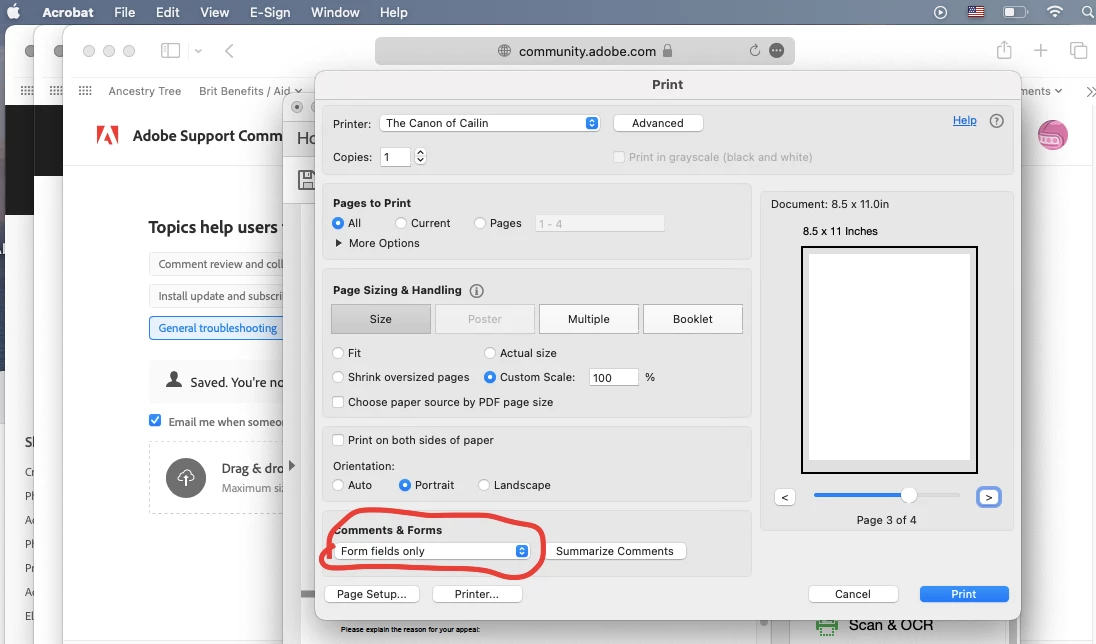Image resolution: width=1096 pixels, height=644 pixels.
Task: Select Shrink oversized pages option
Action: pos(338,377)
